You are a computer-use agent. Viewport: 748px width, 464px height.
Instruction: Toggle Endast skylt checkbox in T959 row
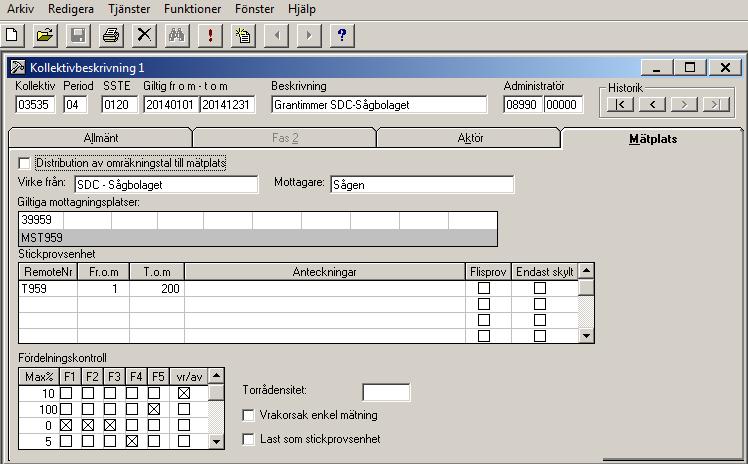click(540, 288)
